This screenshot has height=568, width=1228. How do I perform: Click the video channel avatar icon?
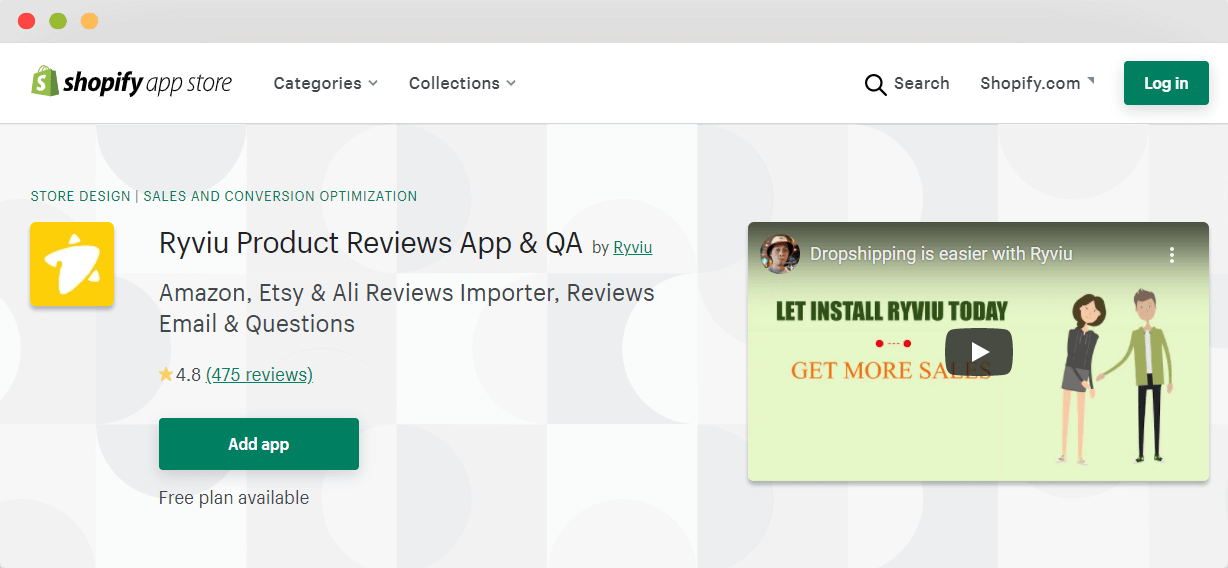tap(780, 254)
